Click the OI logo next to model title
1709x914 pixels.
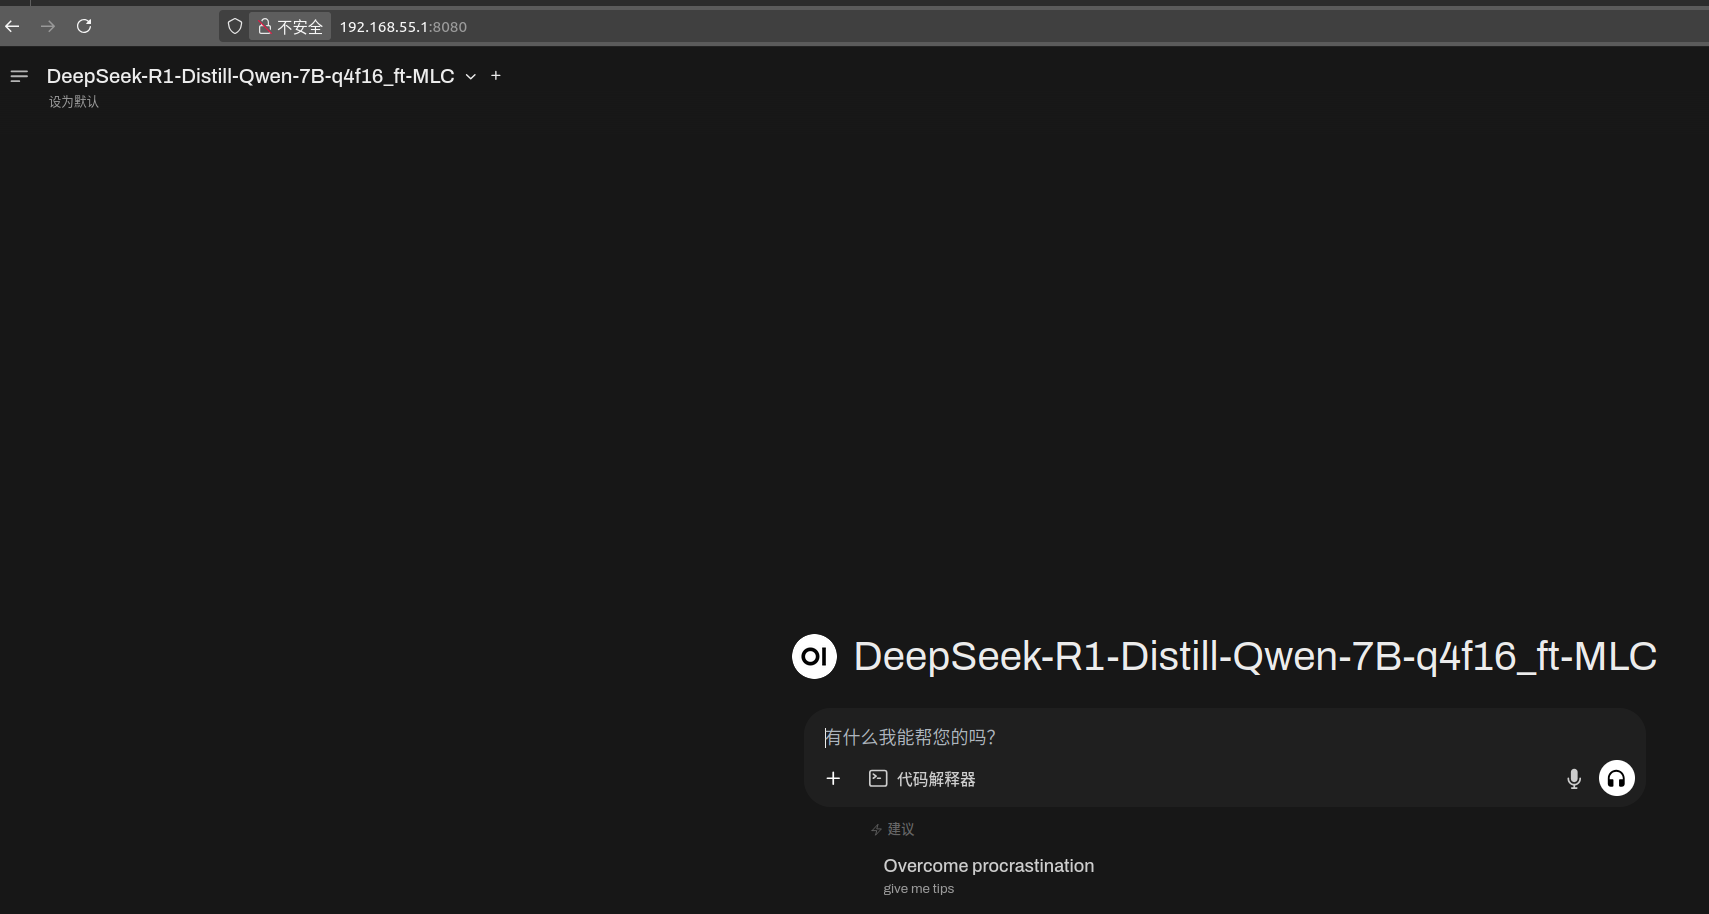pos(814,656)
